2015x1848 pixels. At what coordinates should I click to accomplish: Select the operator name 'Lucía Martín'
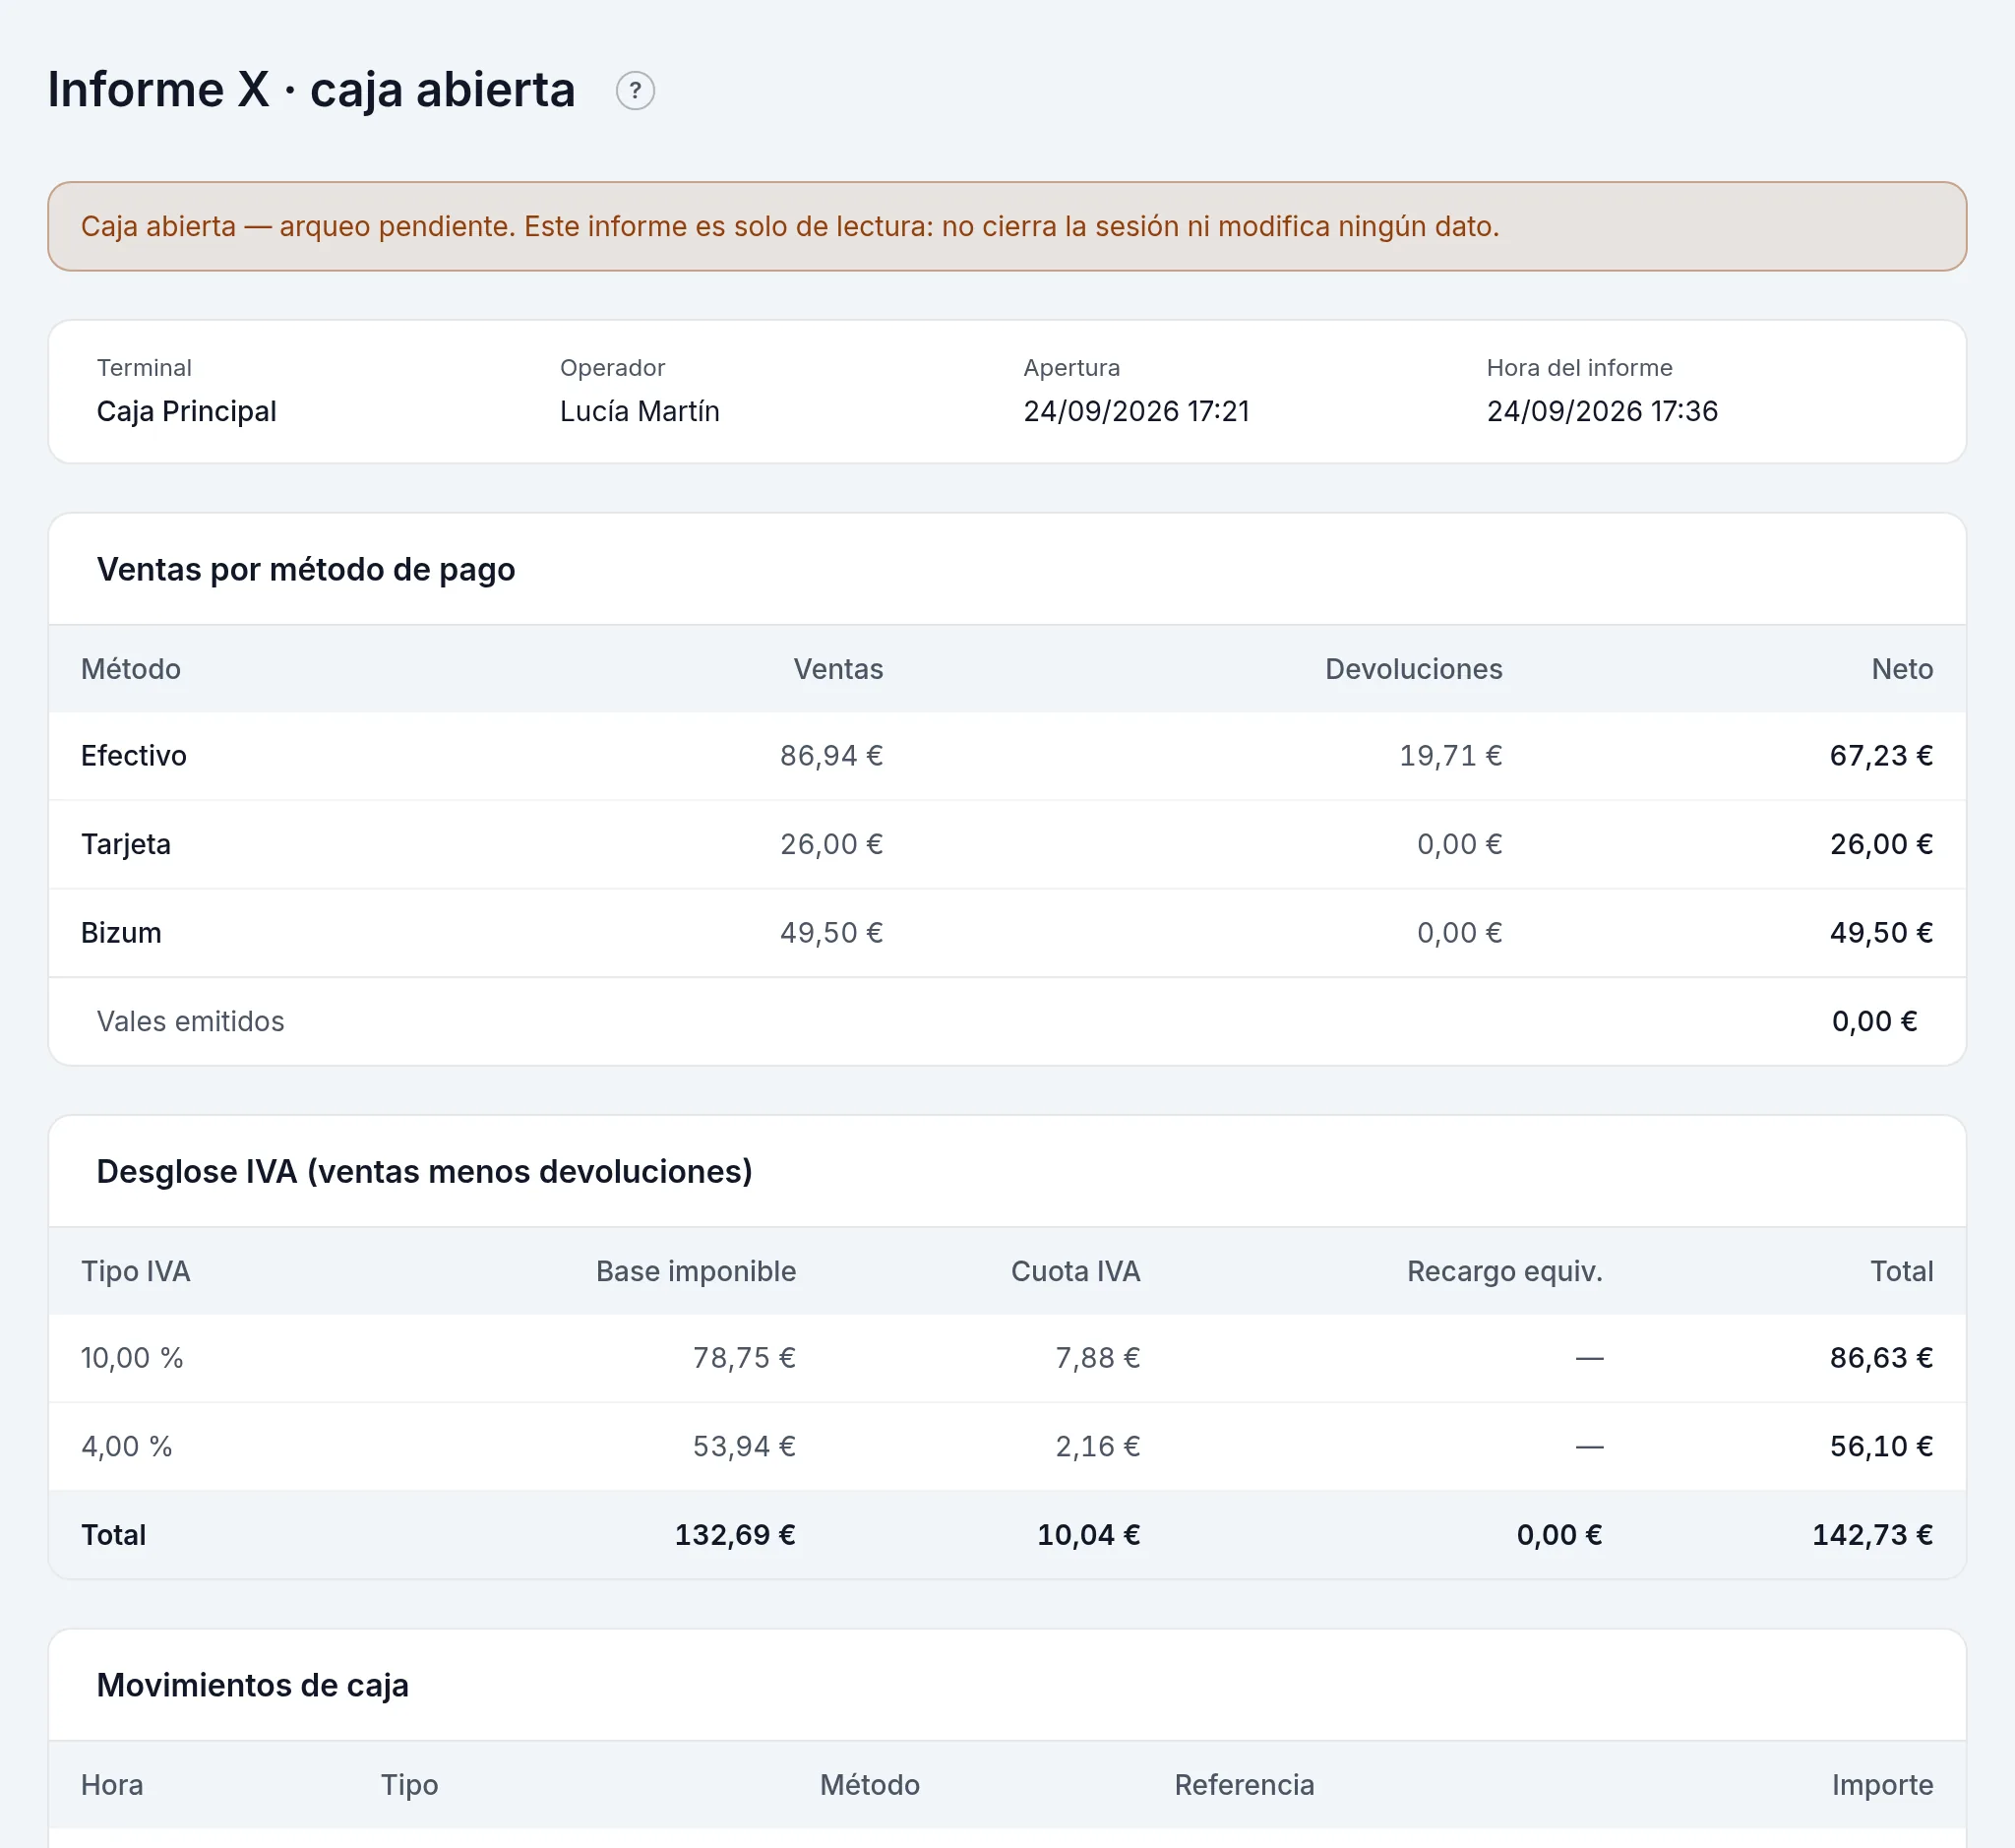tap(639, 411)
